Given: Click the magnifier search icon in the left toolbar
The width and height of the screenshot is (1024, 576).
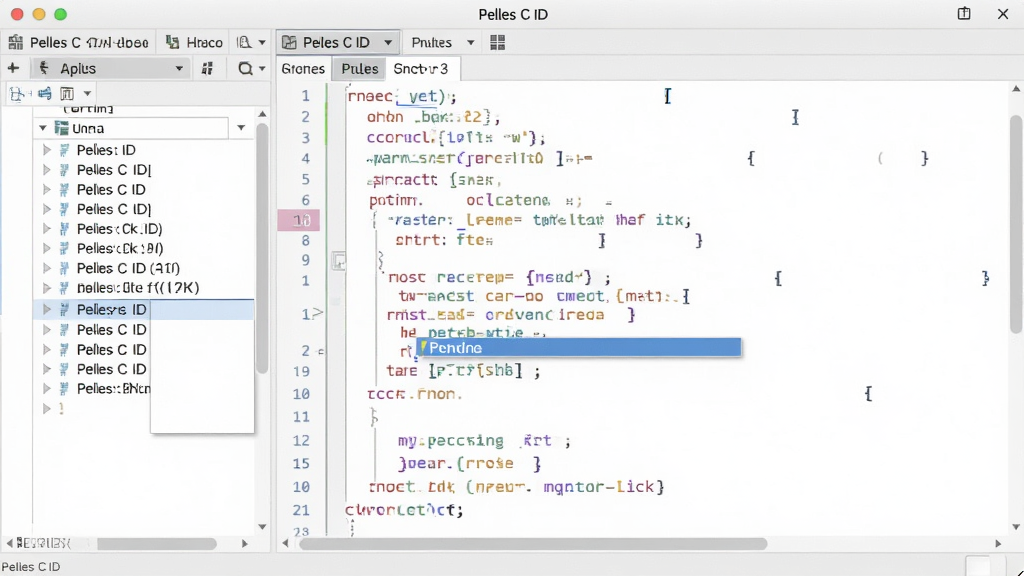Looking at the screenshot, I should point(245,69).
